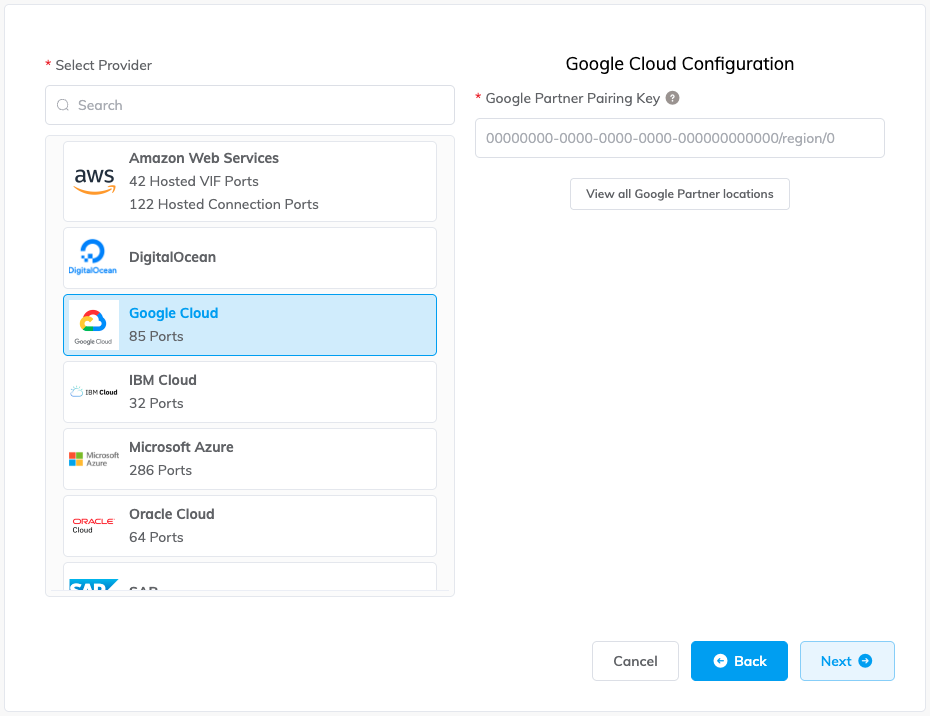Click the Amazon Web Services logo
The image size is (930, 716).
coord(93,180)
